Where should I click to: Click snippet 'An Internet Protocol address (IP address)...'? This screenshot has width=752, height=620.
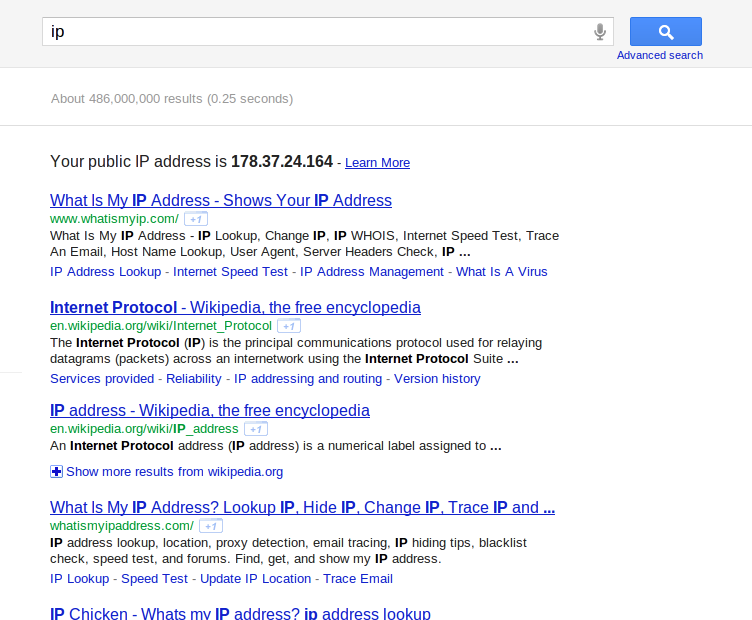(x=276, y=446)
